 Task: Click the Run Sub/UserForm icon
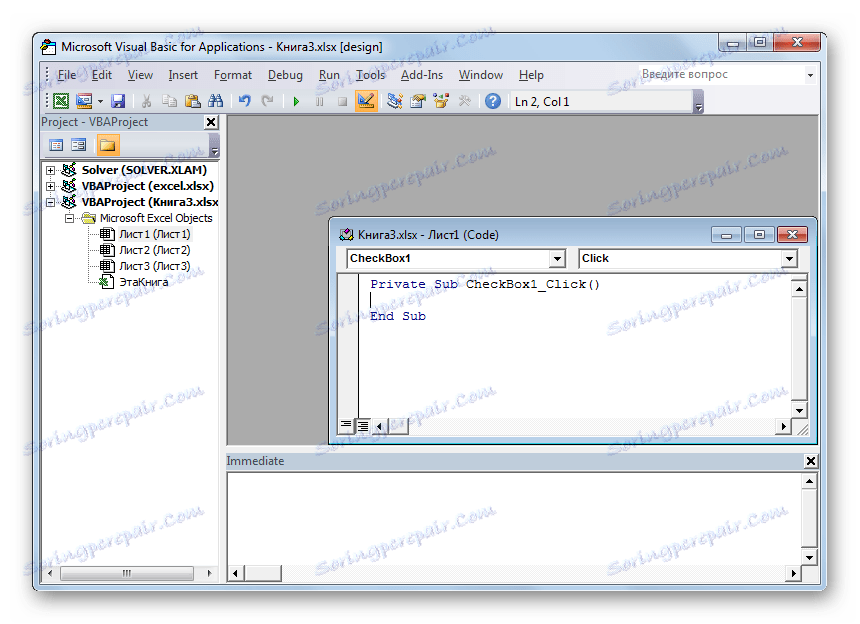tap(294, 100)
